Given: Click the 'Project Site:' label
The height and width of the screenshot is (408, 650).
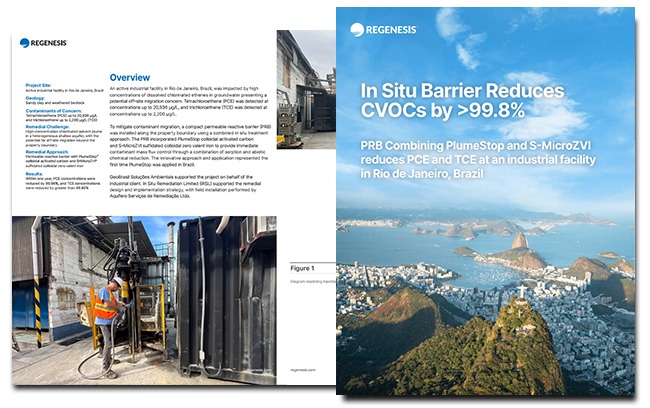Looking at the screenshot, I should click(x=38, y=85).
